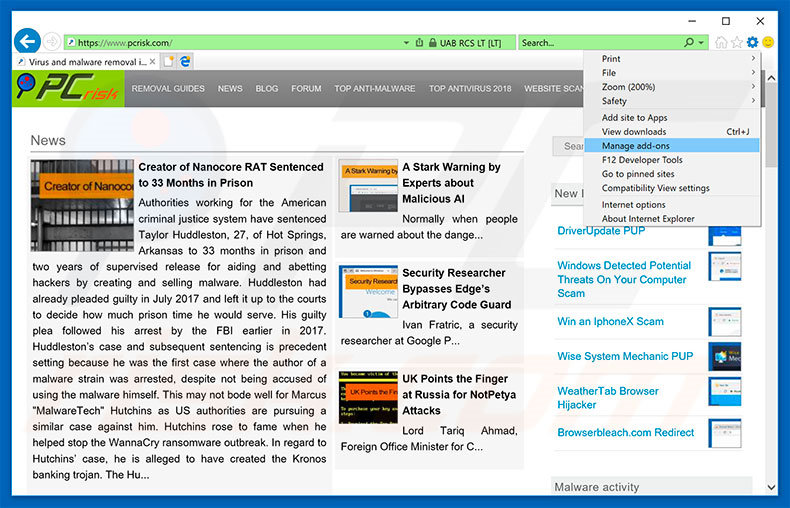
Task: Open Microsoft Edge tab button
Action: pyautogui.click(x=185, y=62)
